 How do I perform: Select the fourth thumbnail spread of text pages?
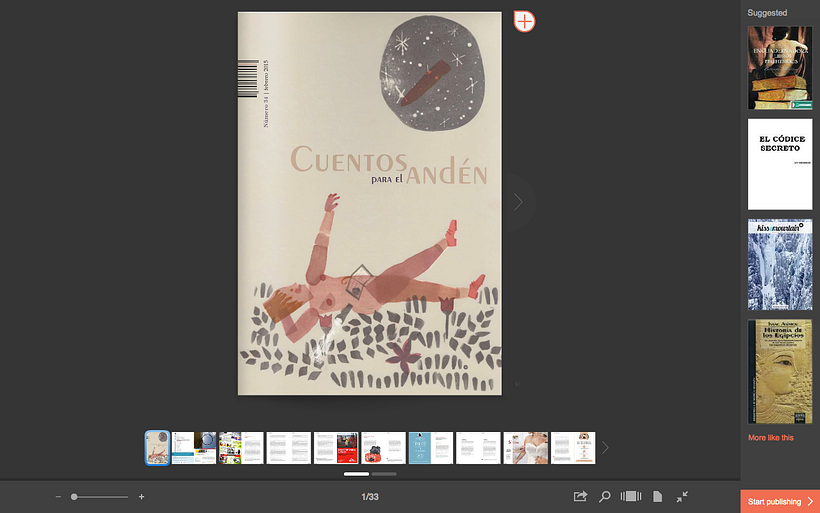coord(289,448)
